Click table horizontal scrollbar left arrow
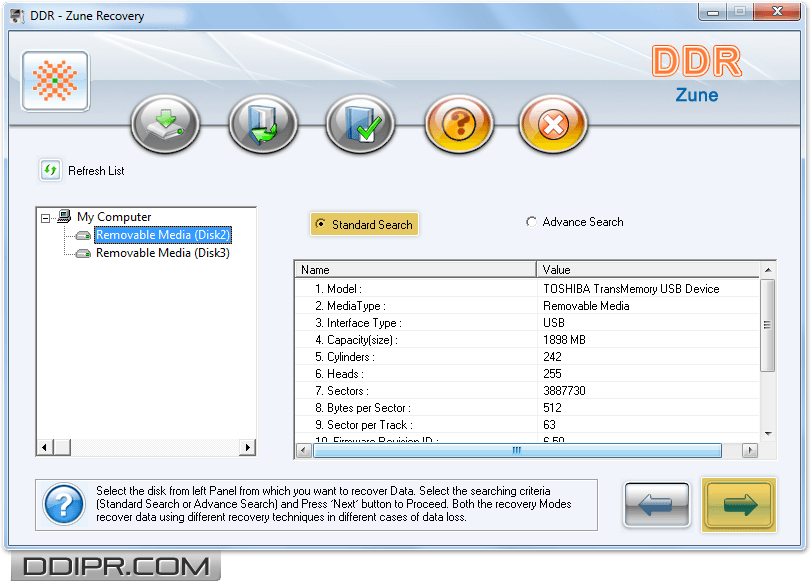The height and width of the screenshot is (581, 811). click(x=304, y=450)
